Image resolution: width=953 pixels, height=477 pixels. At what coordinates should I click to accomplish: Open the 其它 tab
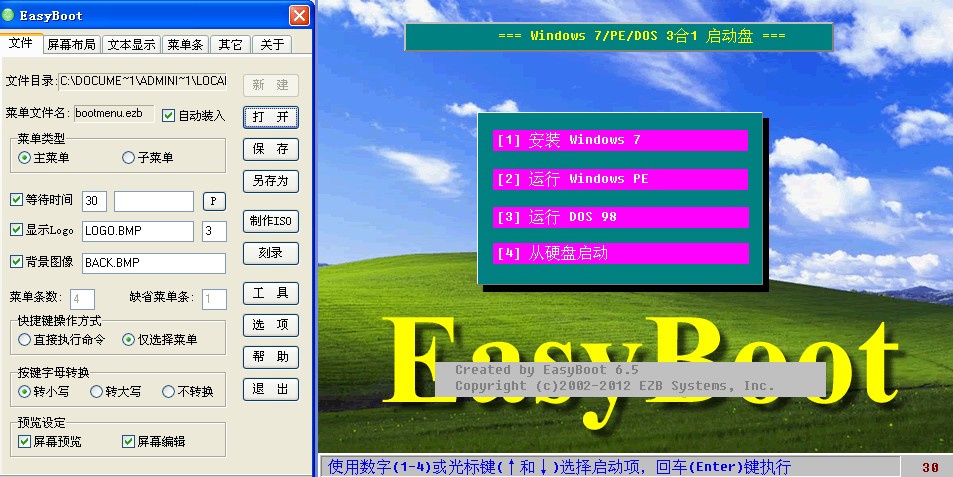click(x=230, y=44)
